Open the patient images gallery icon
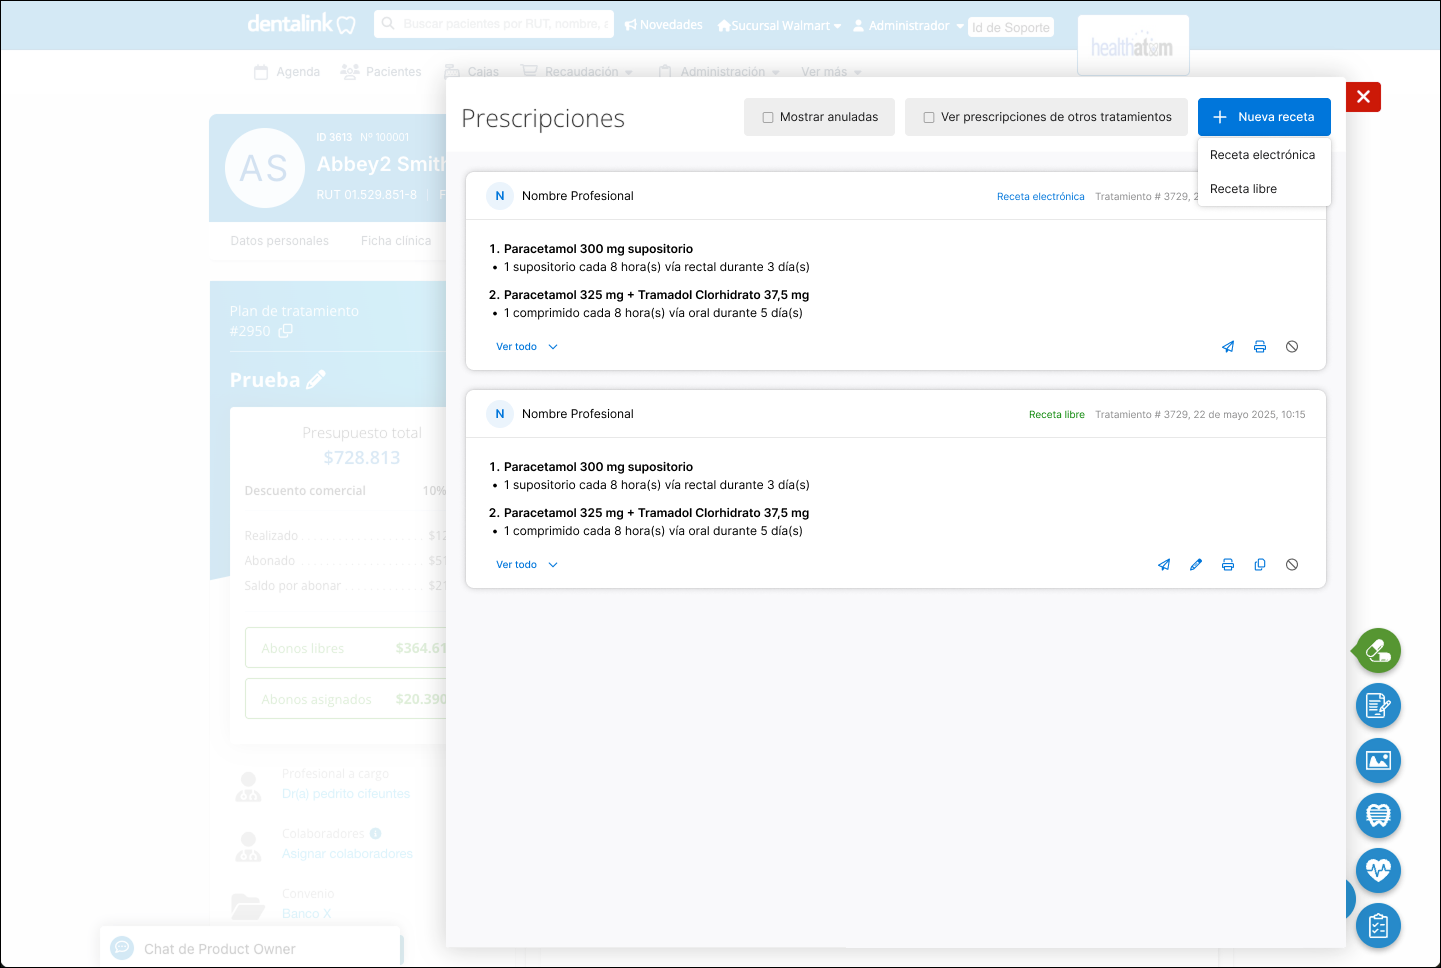 tap(1378, 761)
